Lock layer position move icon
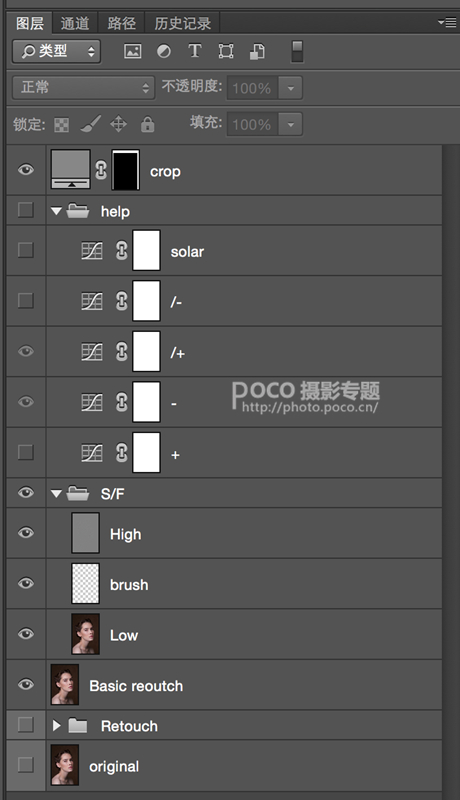 [x=118, y=124]
